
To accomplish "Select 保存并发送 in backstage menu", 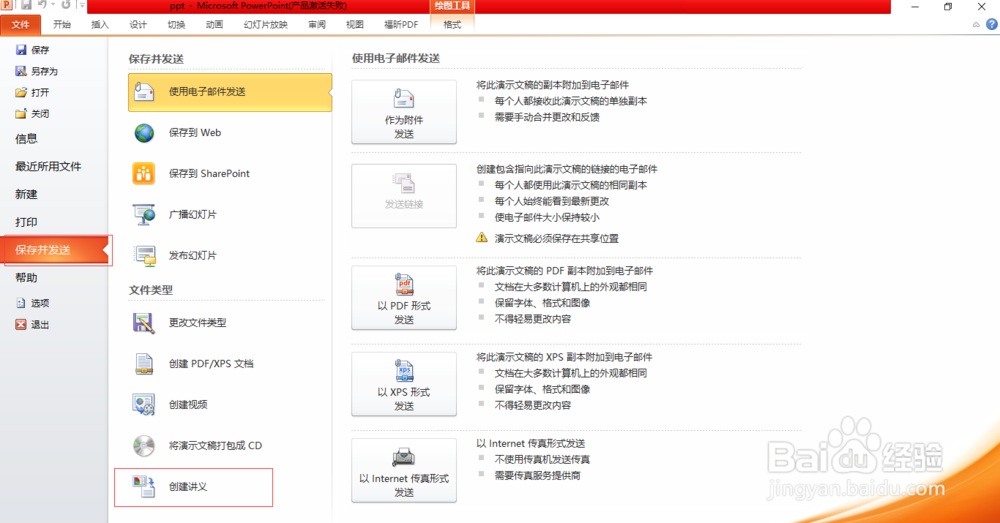I will pos(56,250).
